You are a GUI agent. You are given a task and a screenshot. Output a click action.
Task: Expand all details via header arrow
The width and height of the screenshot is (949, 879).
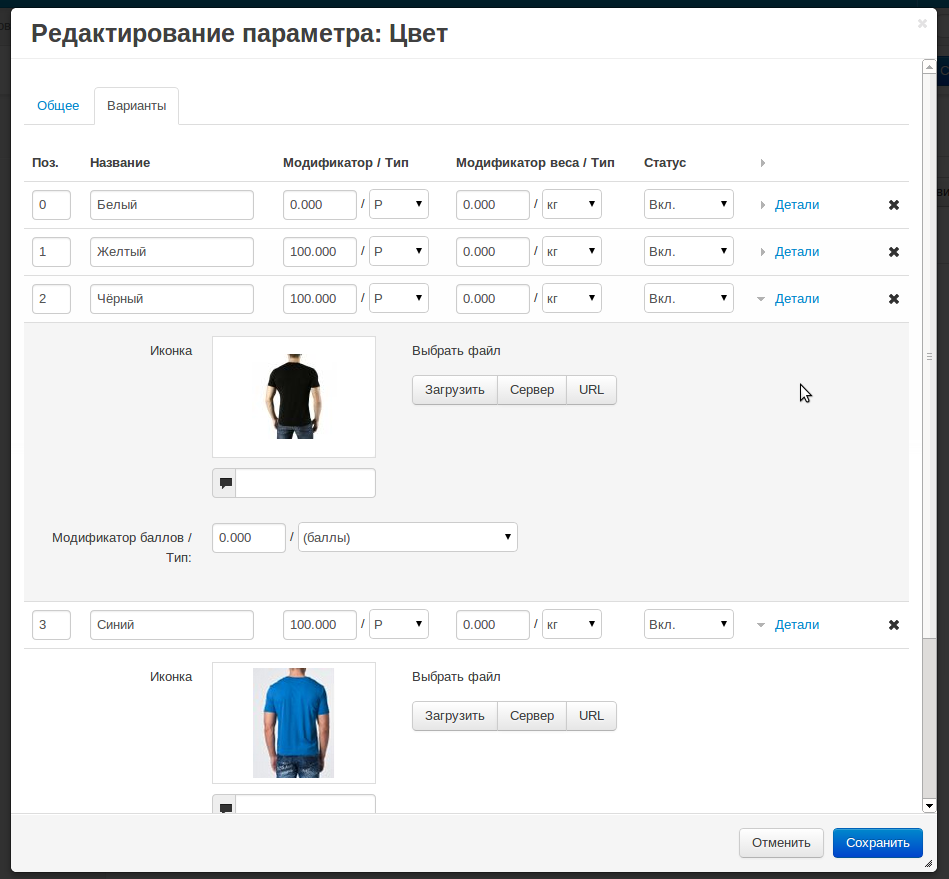tap(763, 163)
